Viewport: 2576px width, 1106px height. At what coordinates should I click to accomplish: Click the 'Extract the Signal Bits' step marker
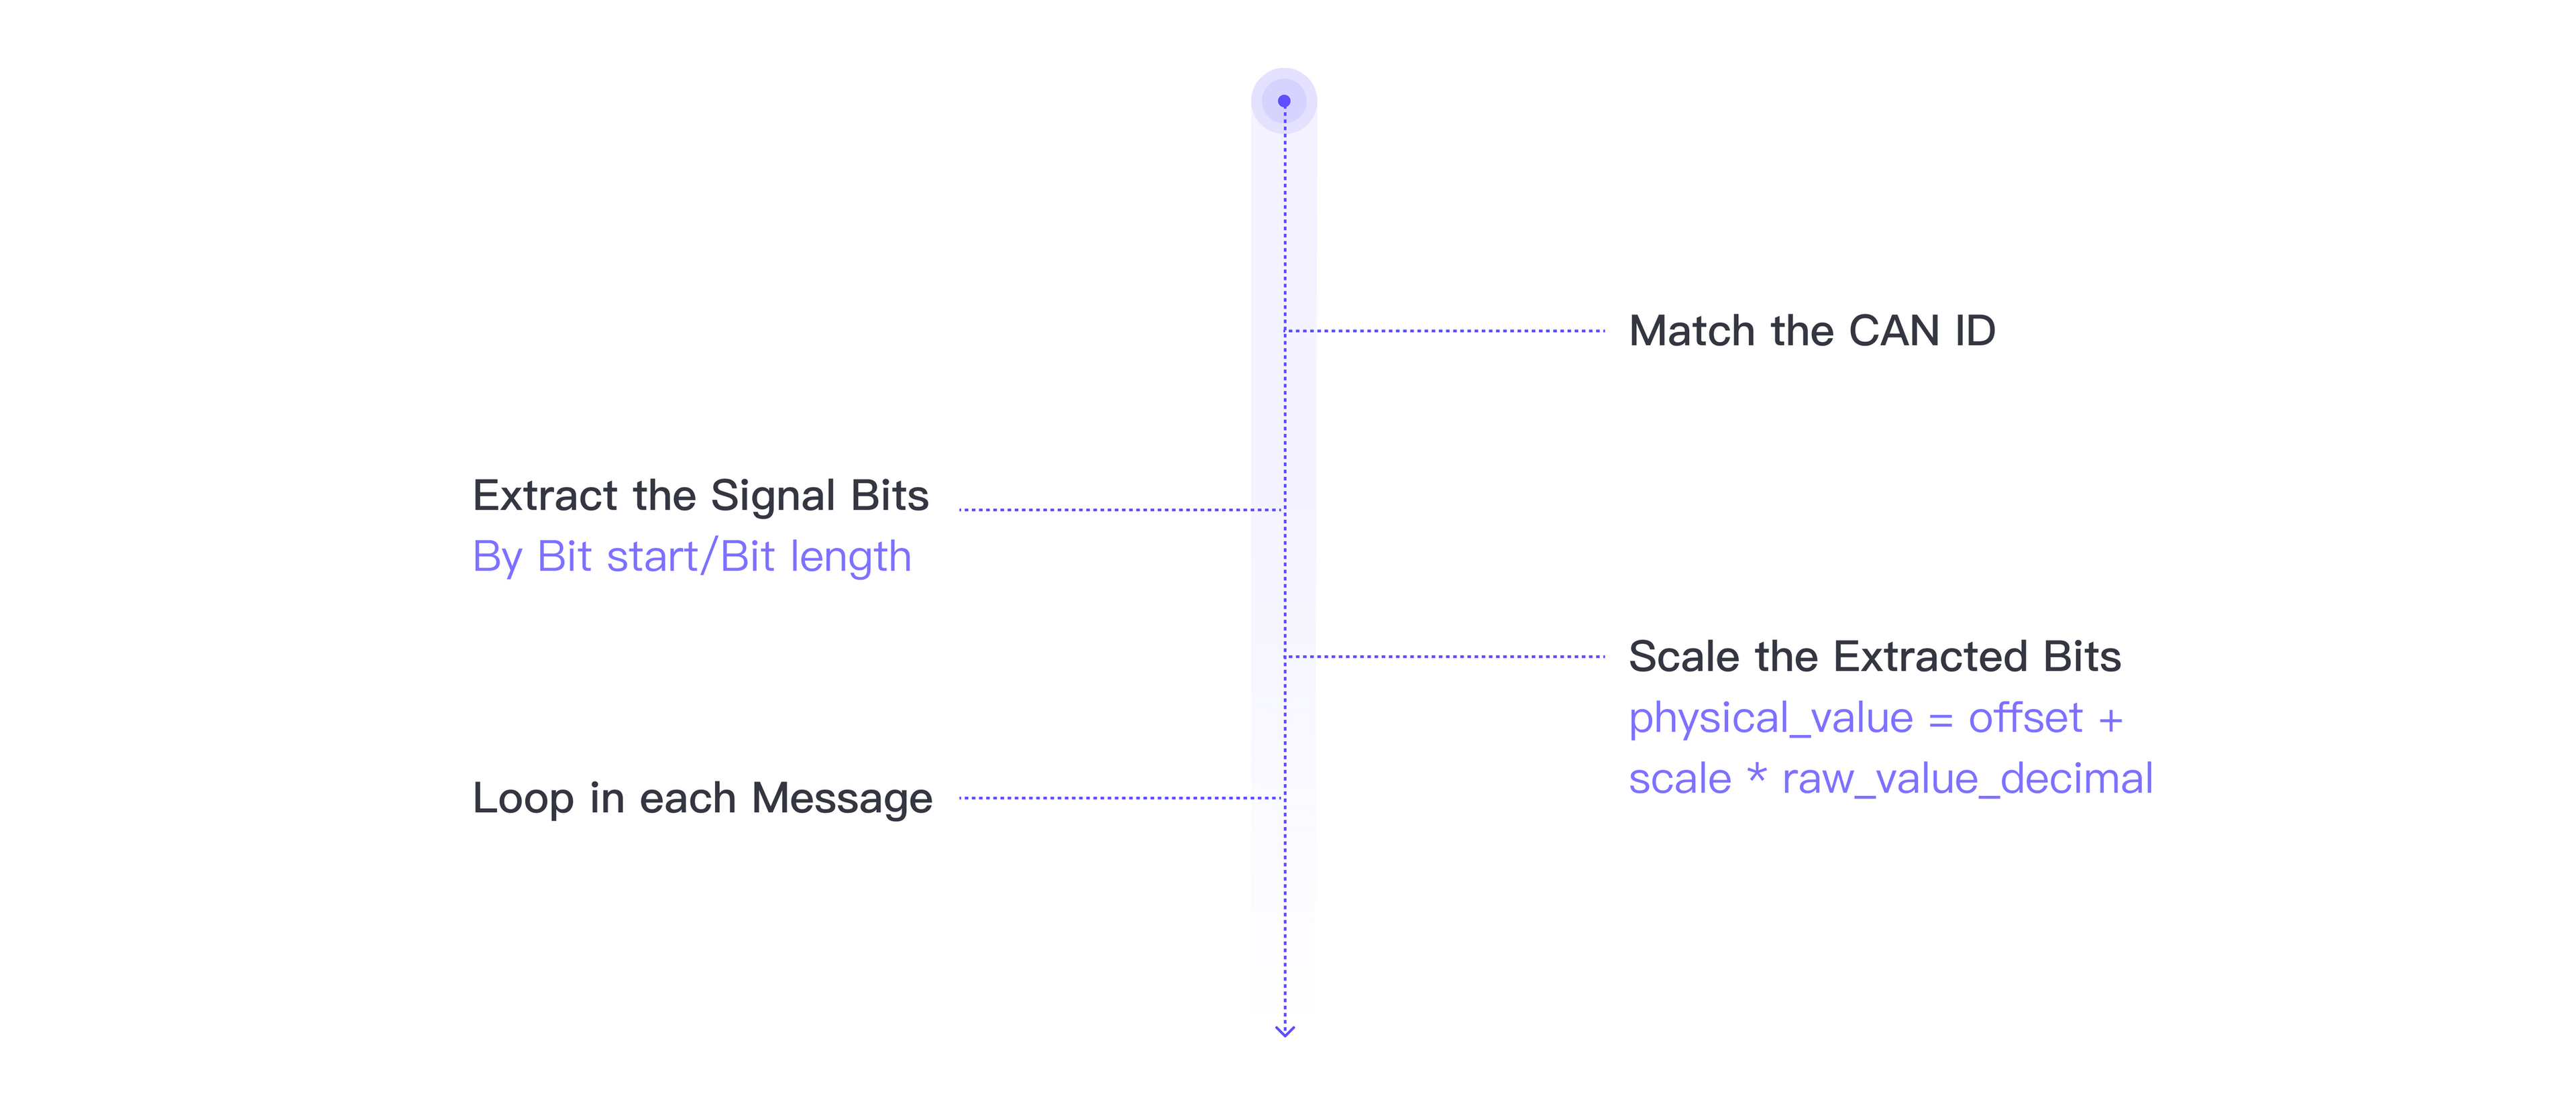point(1287,504)
